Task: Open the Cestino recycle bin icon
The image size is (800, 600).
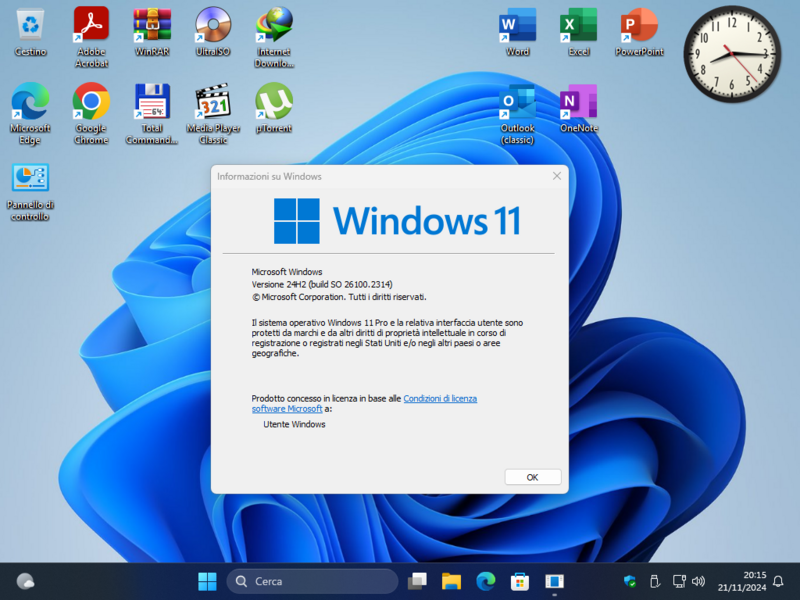Action: click(30, 32)
